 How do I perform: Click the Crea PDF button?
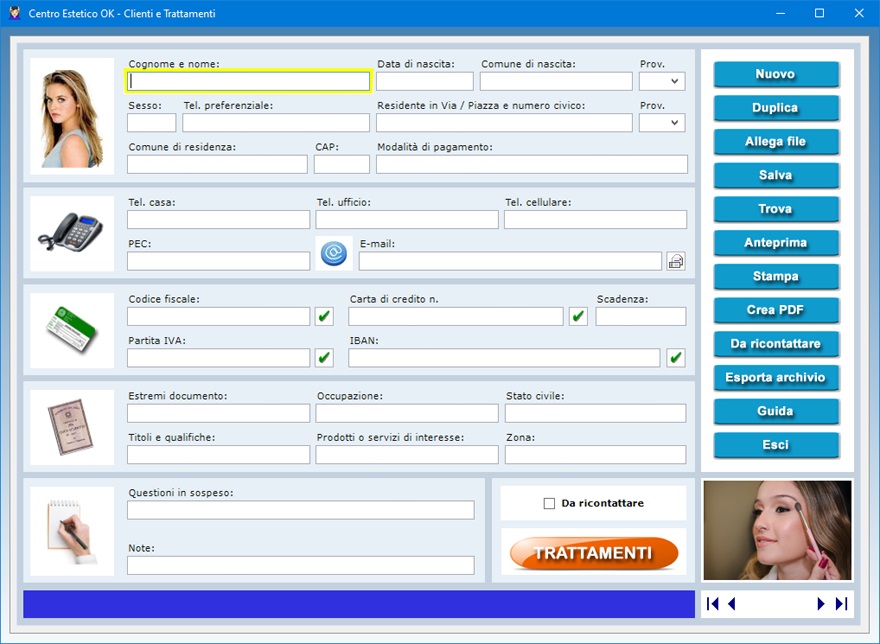(x=776, y=310)
